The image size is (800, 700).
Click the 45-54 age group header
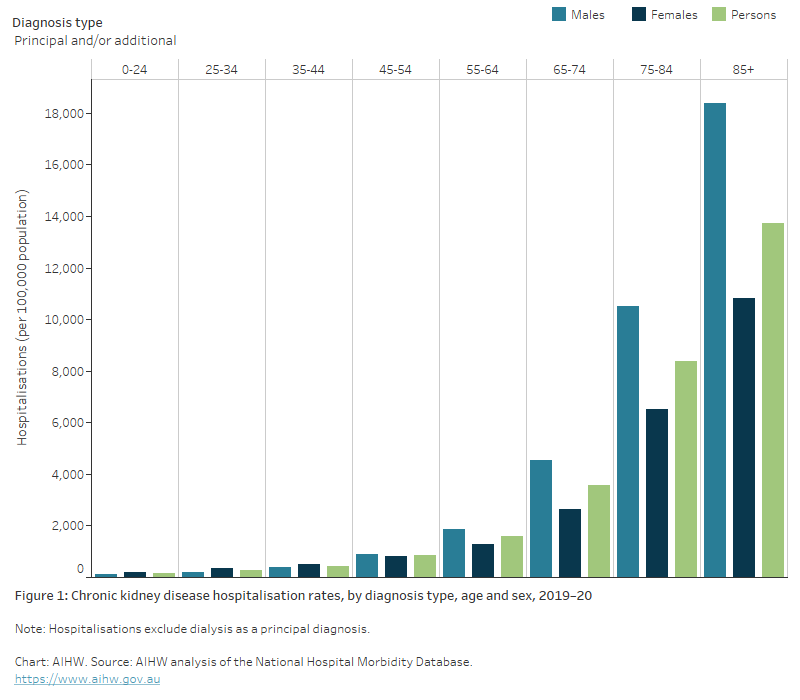(395, 69)
